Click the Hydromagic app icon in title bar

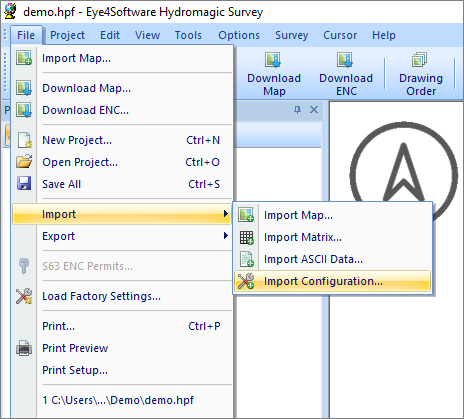10,11
